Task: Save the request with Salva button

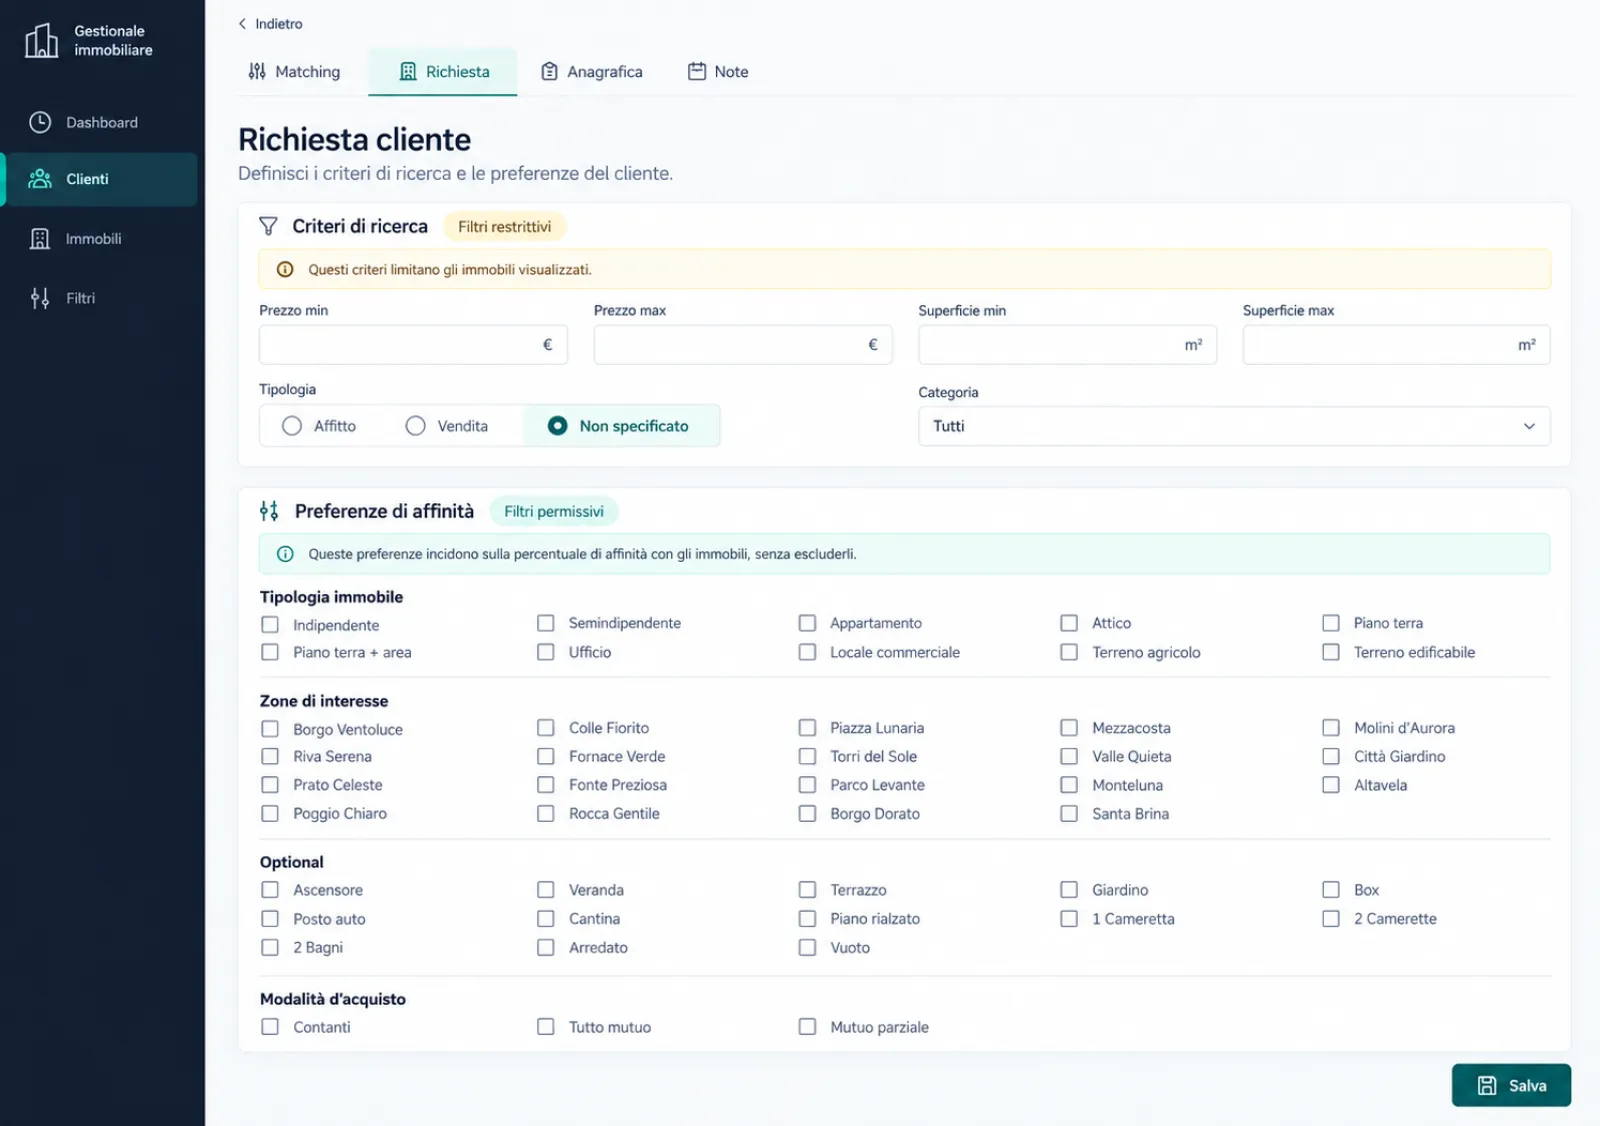Action: tap(1511, 1086)
